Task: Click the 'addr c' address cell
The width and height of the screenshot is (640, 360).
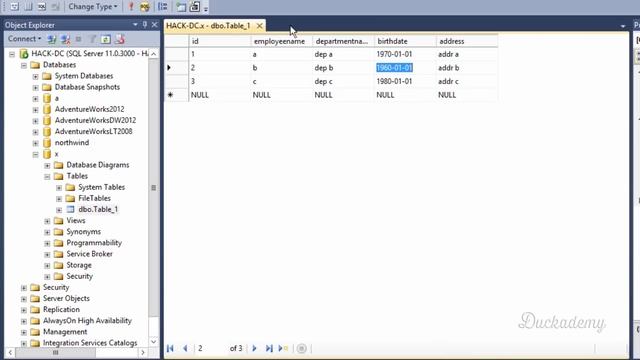Action: coord(467,81)
